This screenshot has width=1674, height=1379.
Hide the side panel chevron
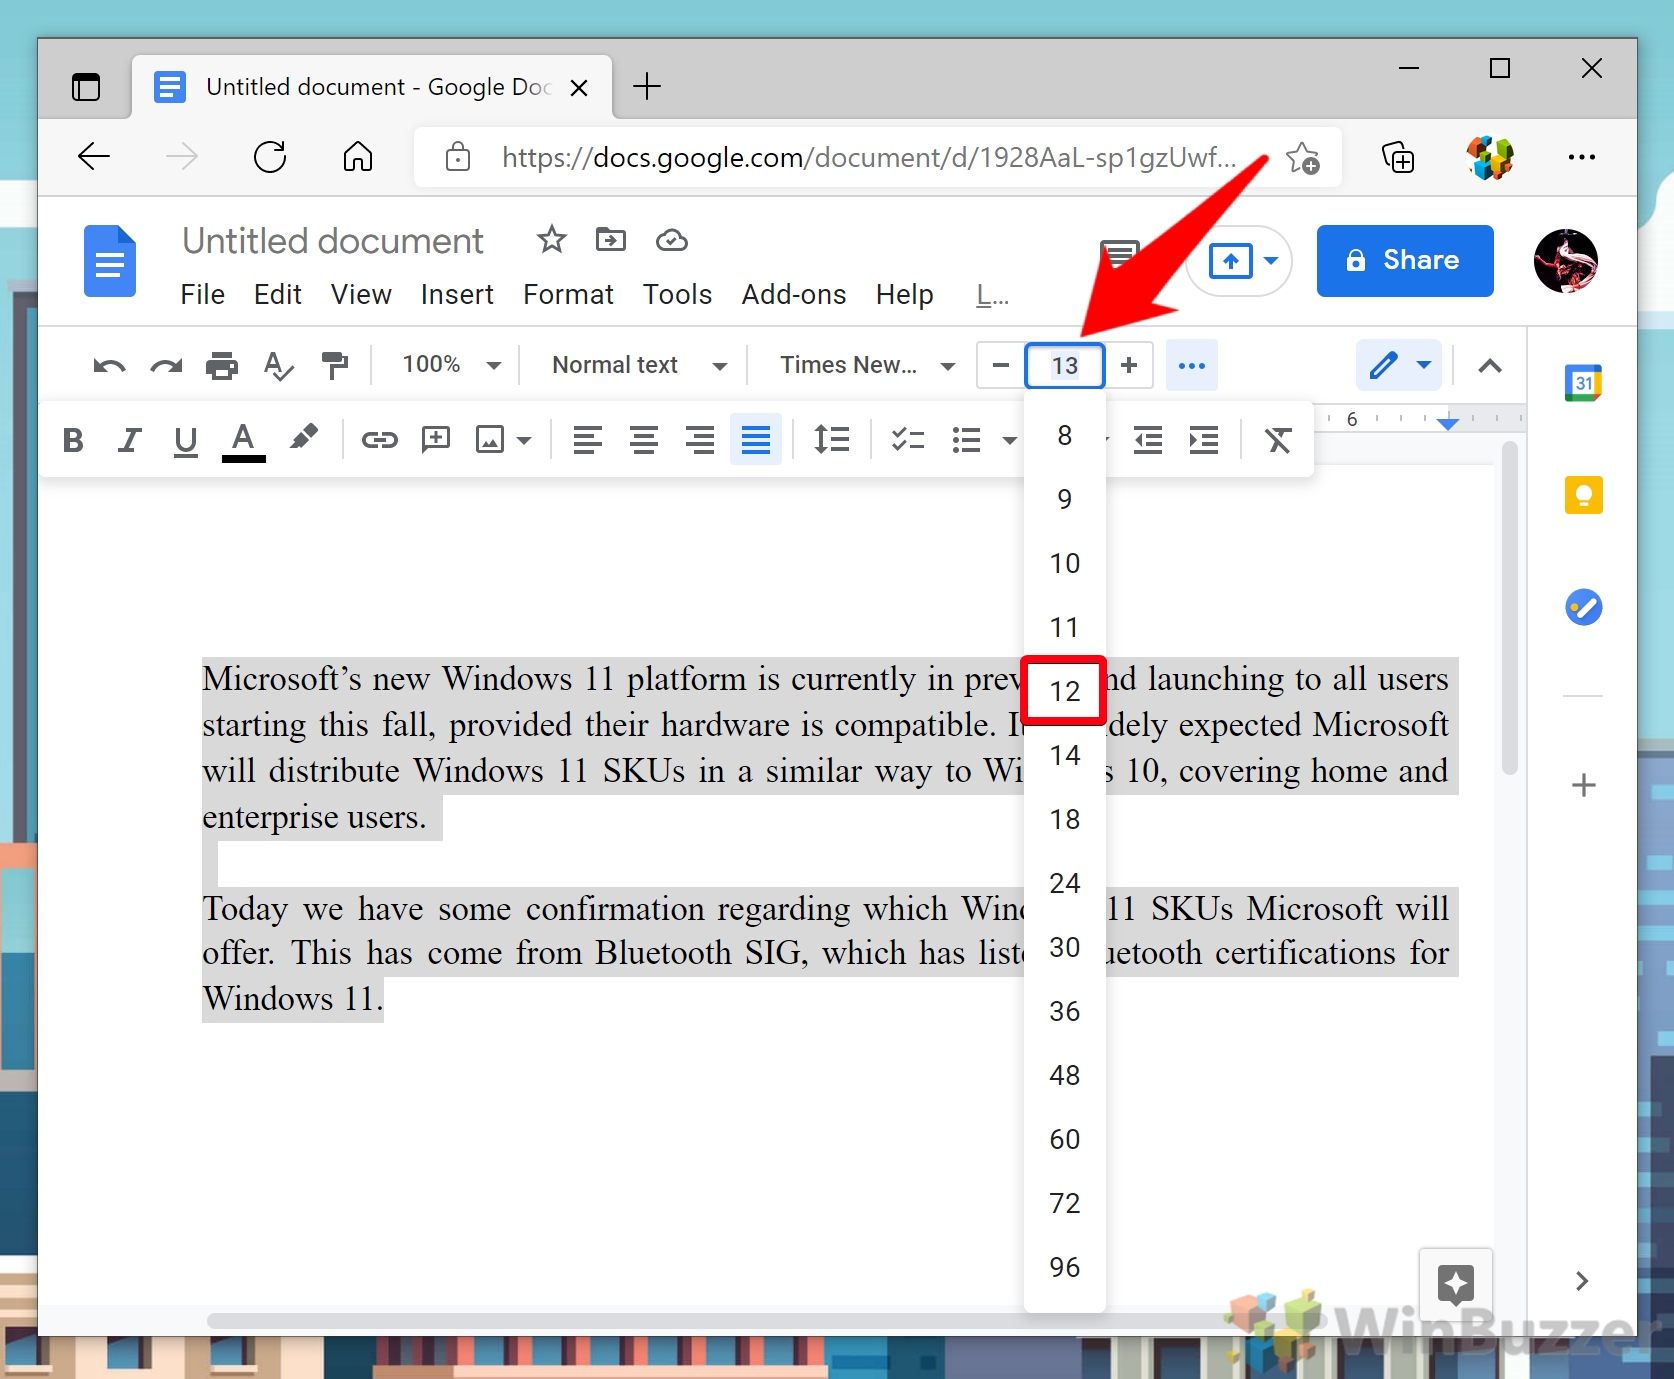1582,1281
